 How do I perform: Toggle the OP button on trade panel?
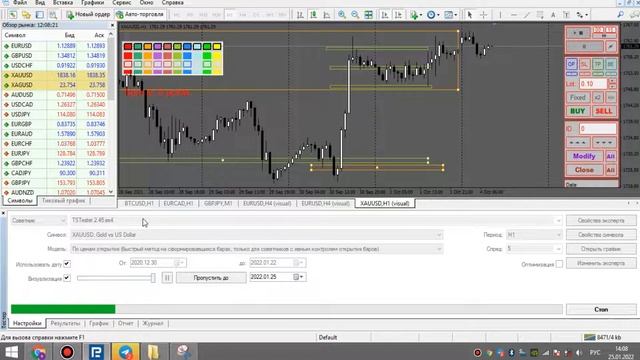click(x=571, y=64)
